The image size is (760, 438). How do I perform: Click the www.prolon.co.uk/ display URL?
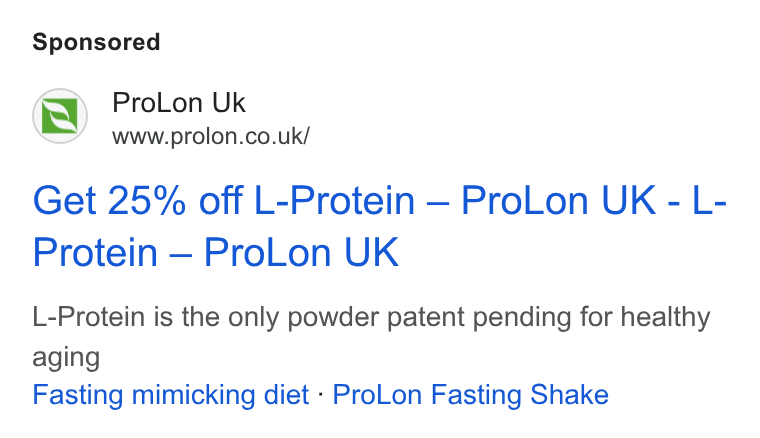click(211, 136)
